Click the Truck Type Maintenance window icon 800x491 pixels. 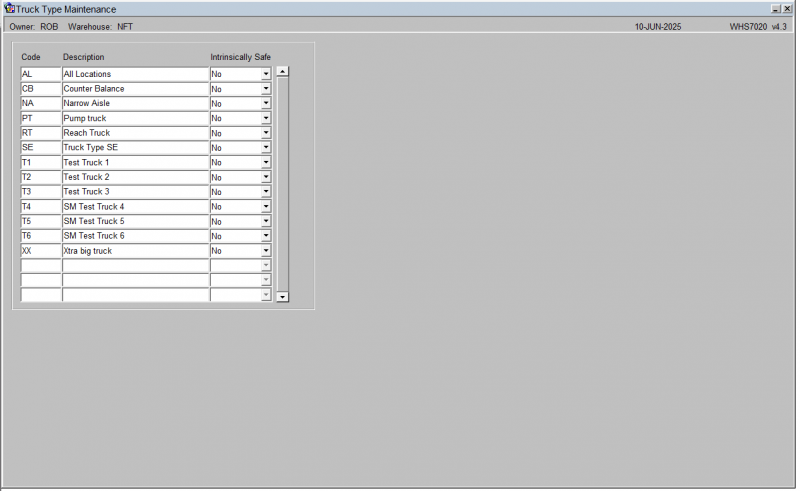(x=9, y=8)
